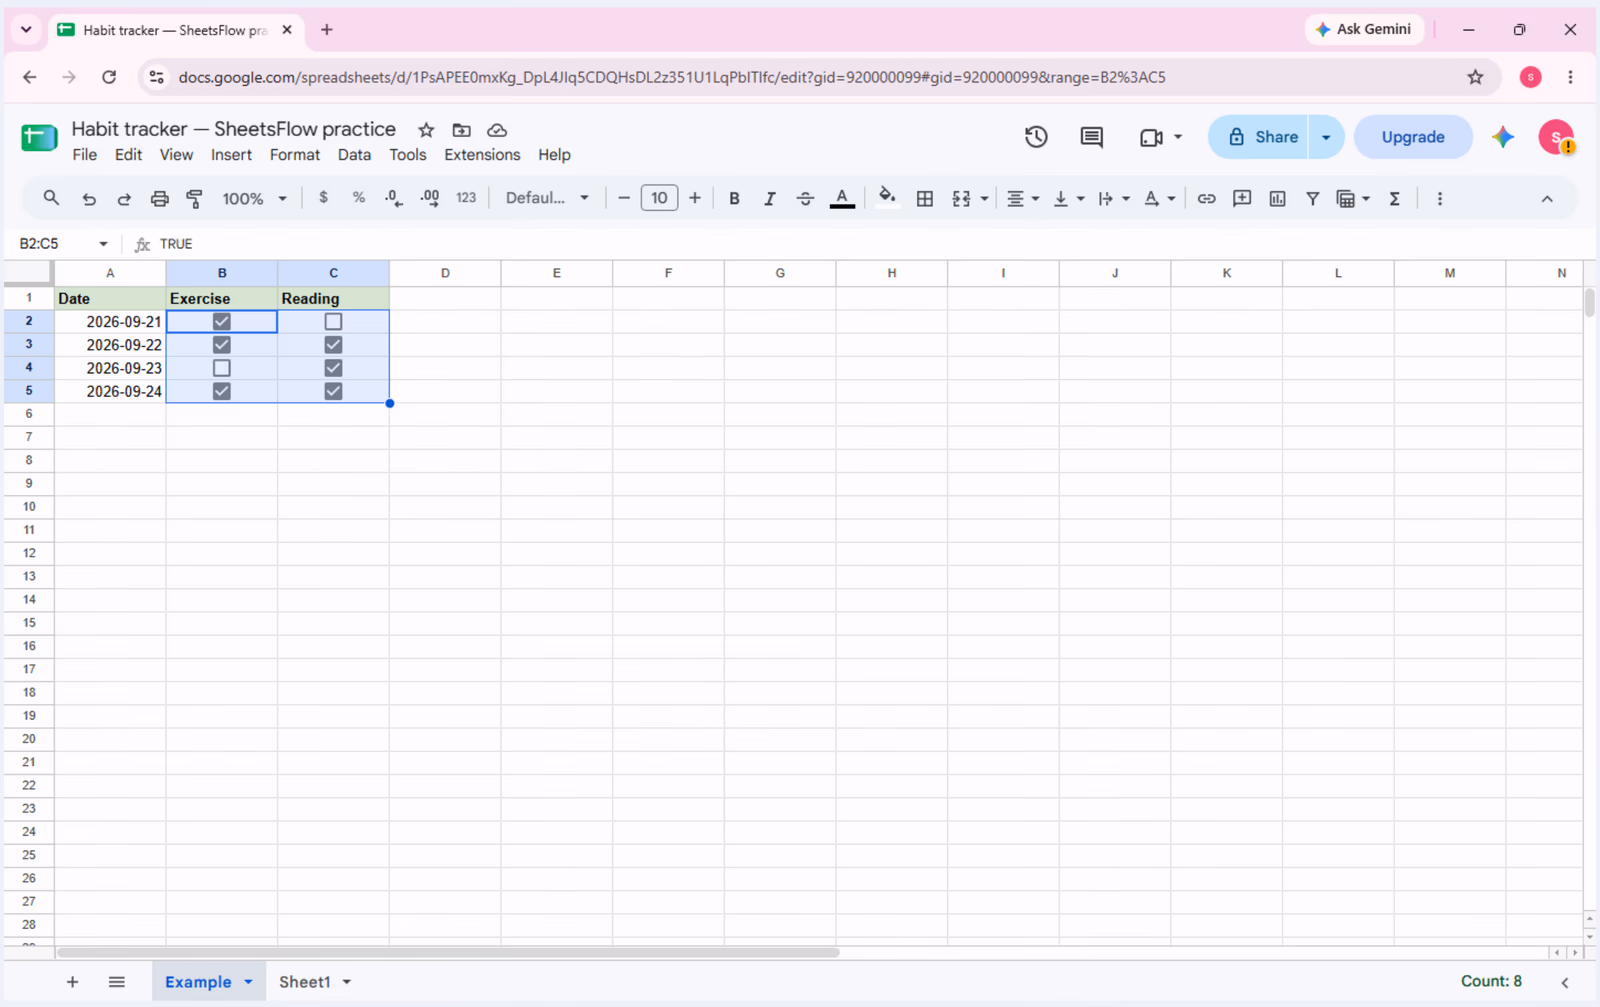Image resolution: width=1600 pixels, height=1007 pixels.
Task: Open the Format menu
Action: (x=295, y=155)
